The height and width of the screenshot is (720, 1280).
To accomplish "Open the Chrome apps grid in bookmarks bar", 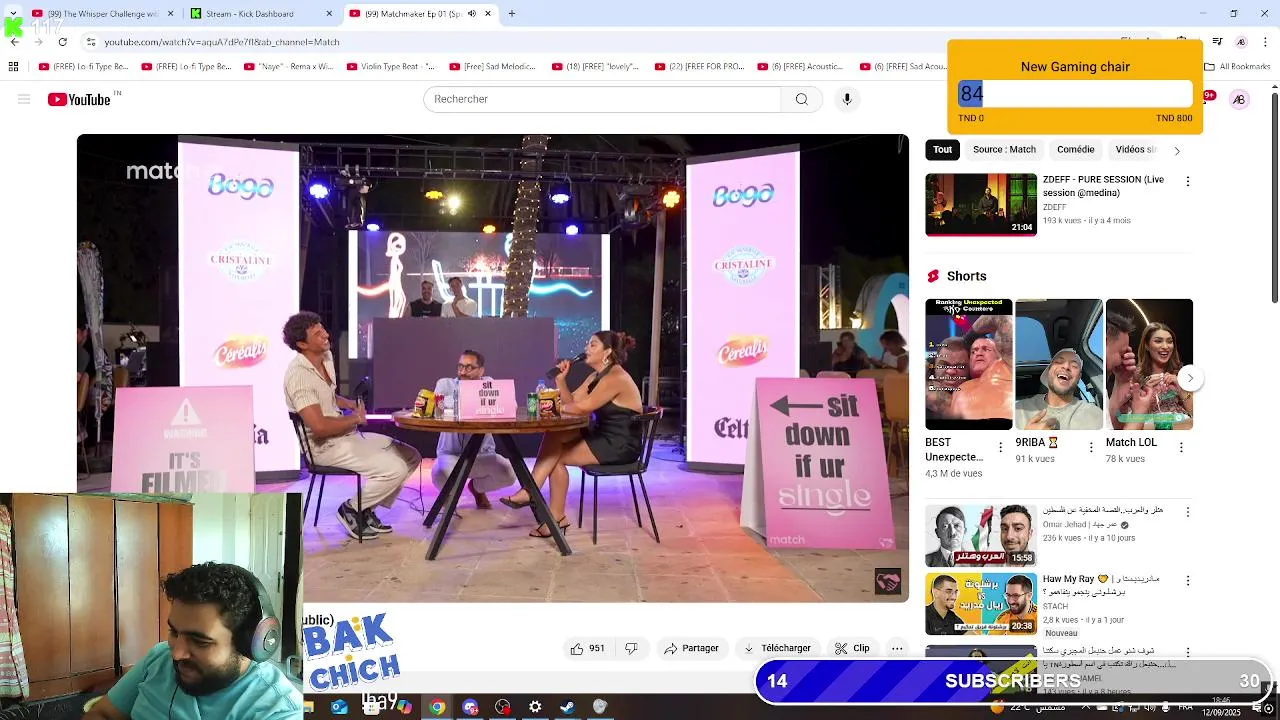I will [x=13, y=67].
